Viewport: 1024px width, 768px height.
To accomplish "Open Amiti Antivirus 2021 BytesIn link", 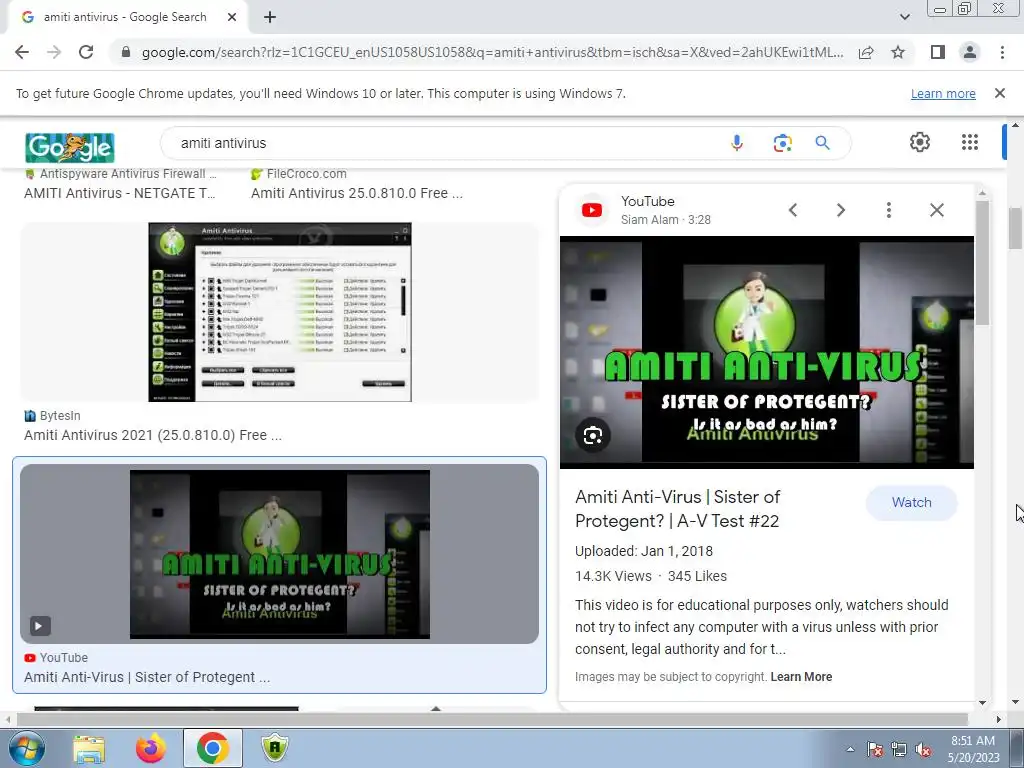I will [x=153, y=435].
